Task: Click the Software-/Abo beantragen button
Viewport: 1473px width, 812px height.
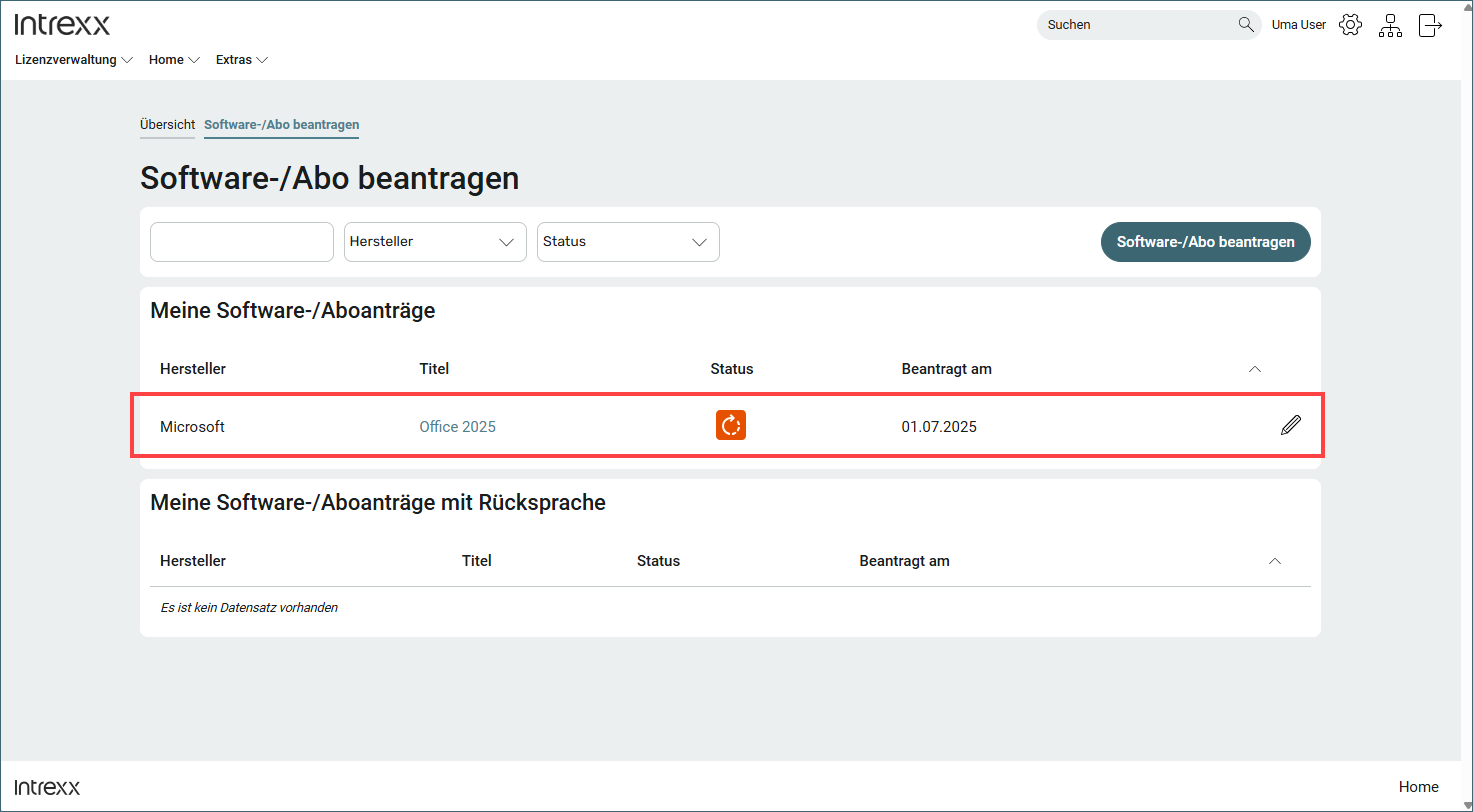Action: pos(1205,242)
